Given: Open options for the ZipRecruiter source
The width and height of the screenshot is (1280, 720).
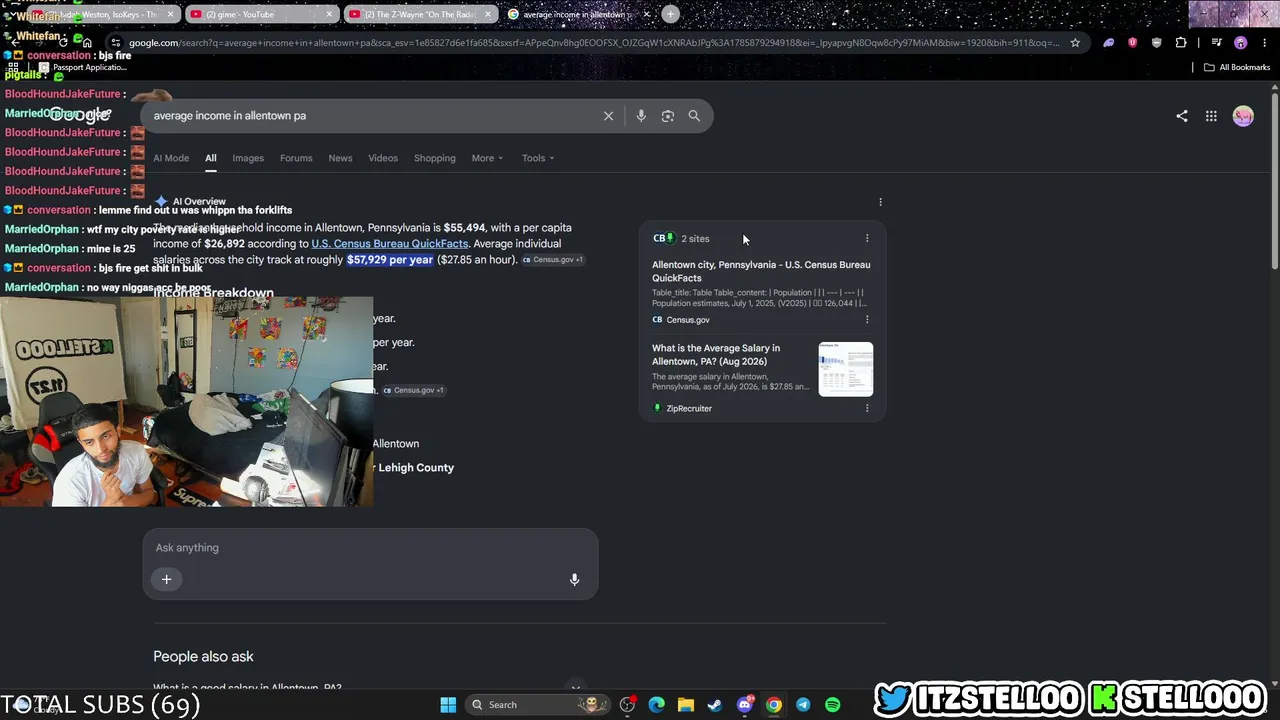Looking at the screenshot, I should (x=867, y=408).
